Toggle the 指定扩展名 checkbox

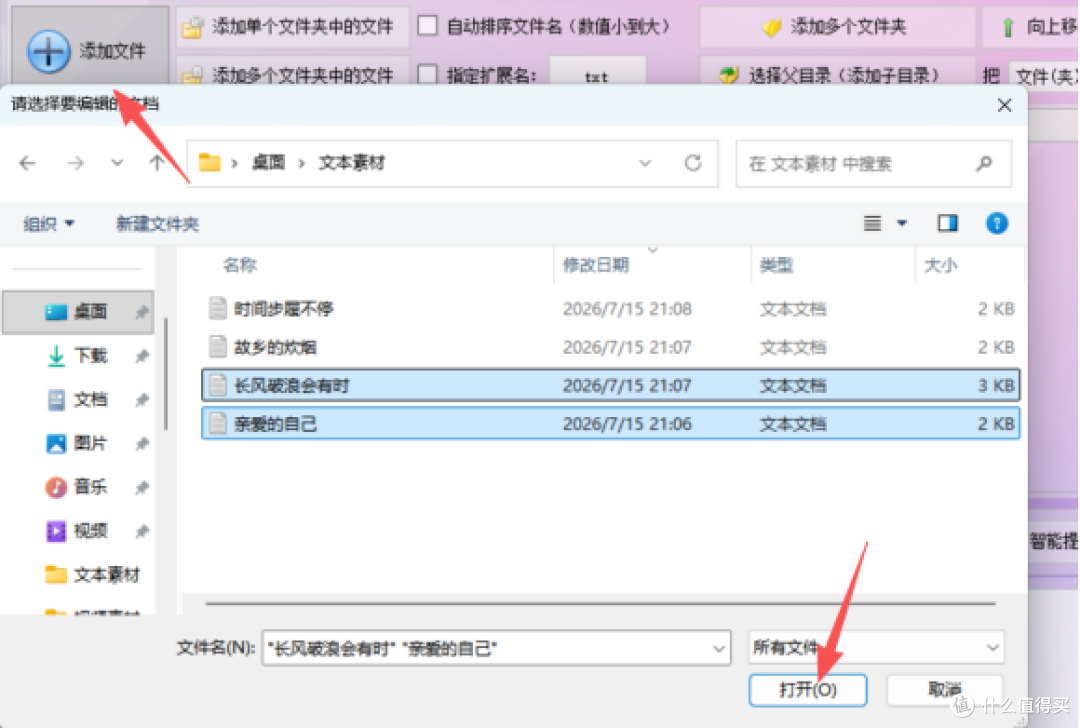pos(428,74)
